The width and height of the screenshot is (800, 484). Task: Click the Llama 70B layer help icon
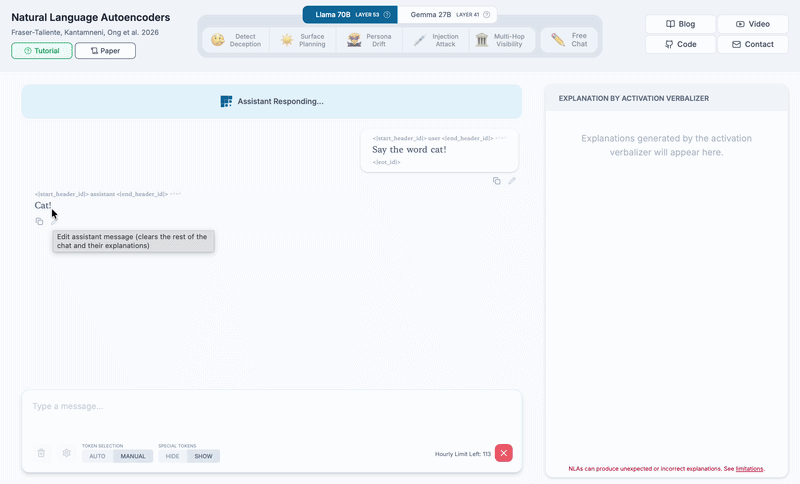pos(387,15)
